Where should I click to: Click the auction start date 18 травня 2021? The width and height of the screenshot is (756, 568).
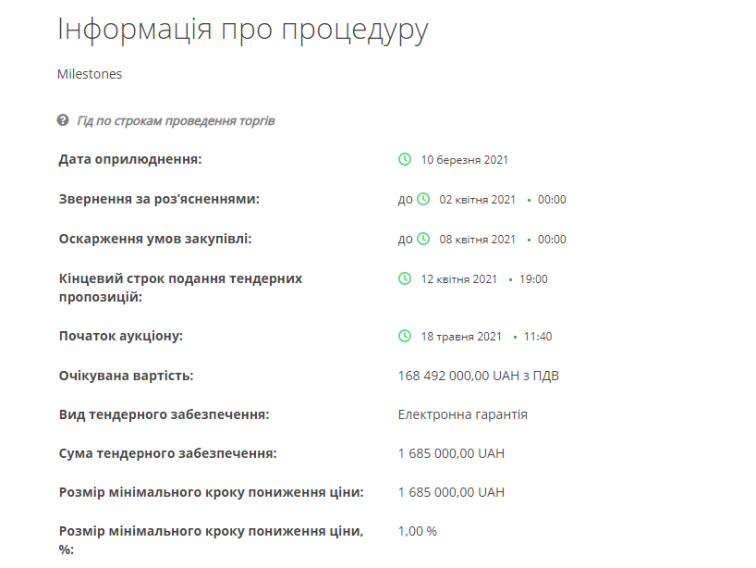(460, 336)
